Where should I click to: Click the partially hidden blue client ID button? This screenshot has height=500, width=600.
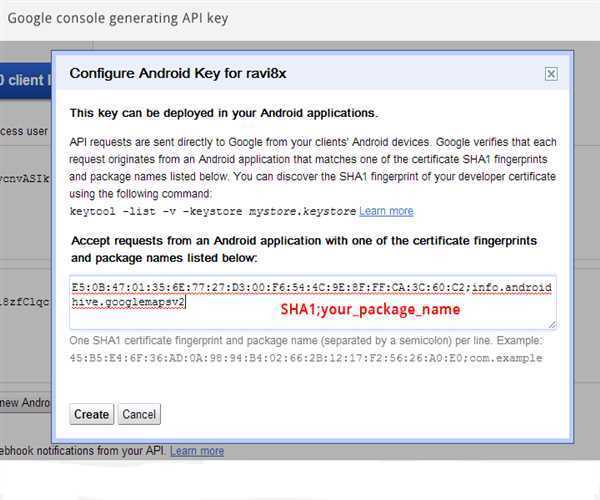(x=25, y=79)
